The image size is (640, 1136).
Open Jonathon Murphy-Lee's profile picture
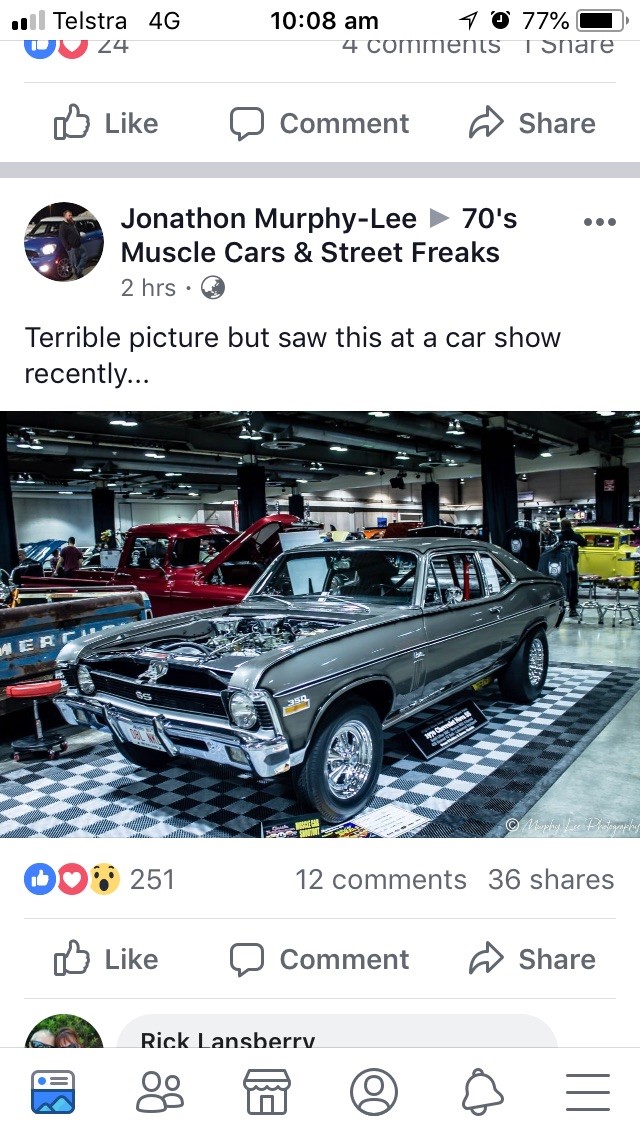click(x=64, y=241)
